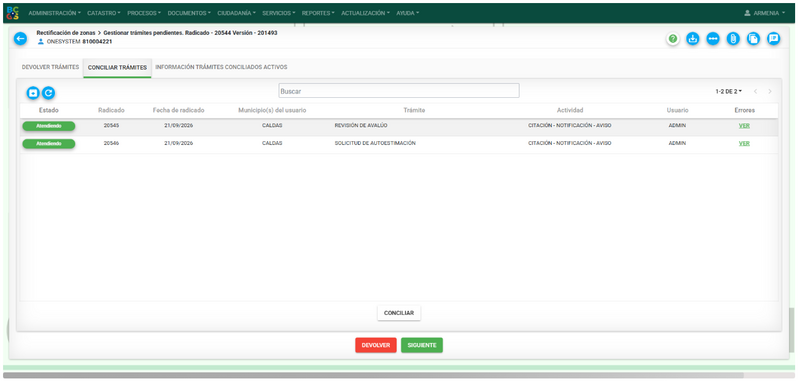Open the green help question icon
The height and width of the screenshot is (387, 800).
tap(673, 39)
